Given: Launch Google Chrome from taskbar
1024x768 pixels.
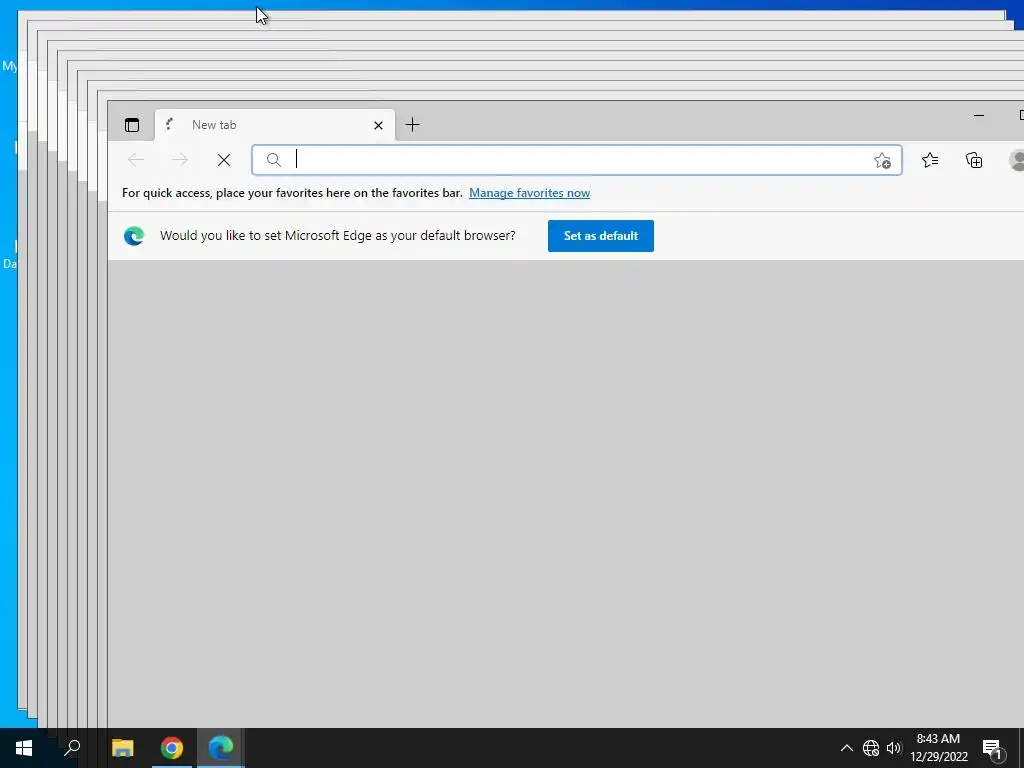Looking at the screenshot, I should coord(172,748).
